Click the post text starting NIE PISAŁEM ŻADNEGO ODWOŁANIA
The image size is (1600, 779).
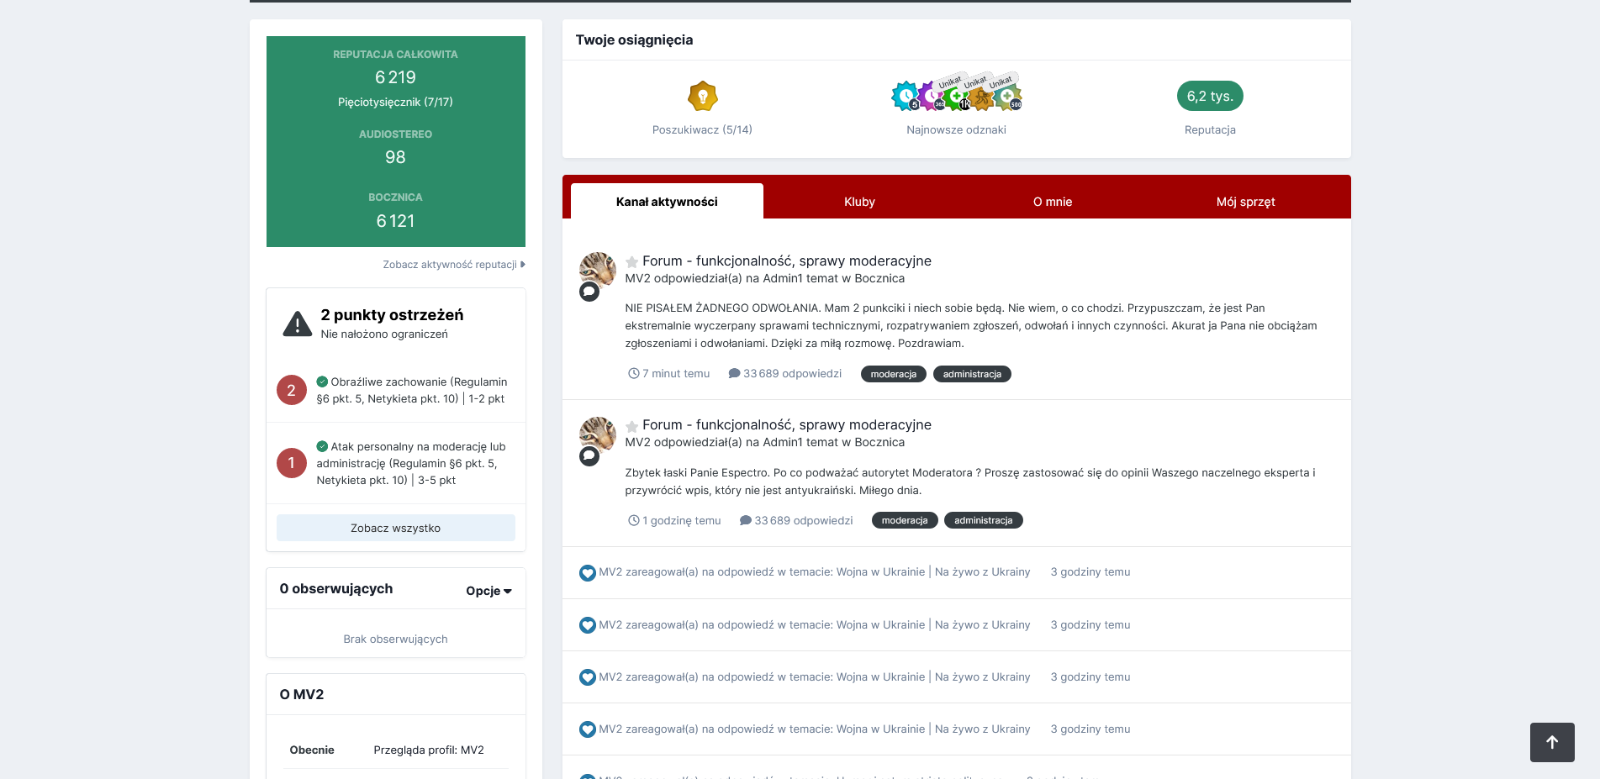click(971, 326)
